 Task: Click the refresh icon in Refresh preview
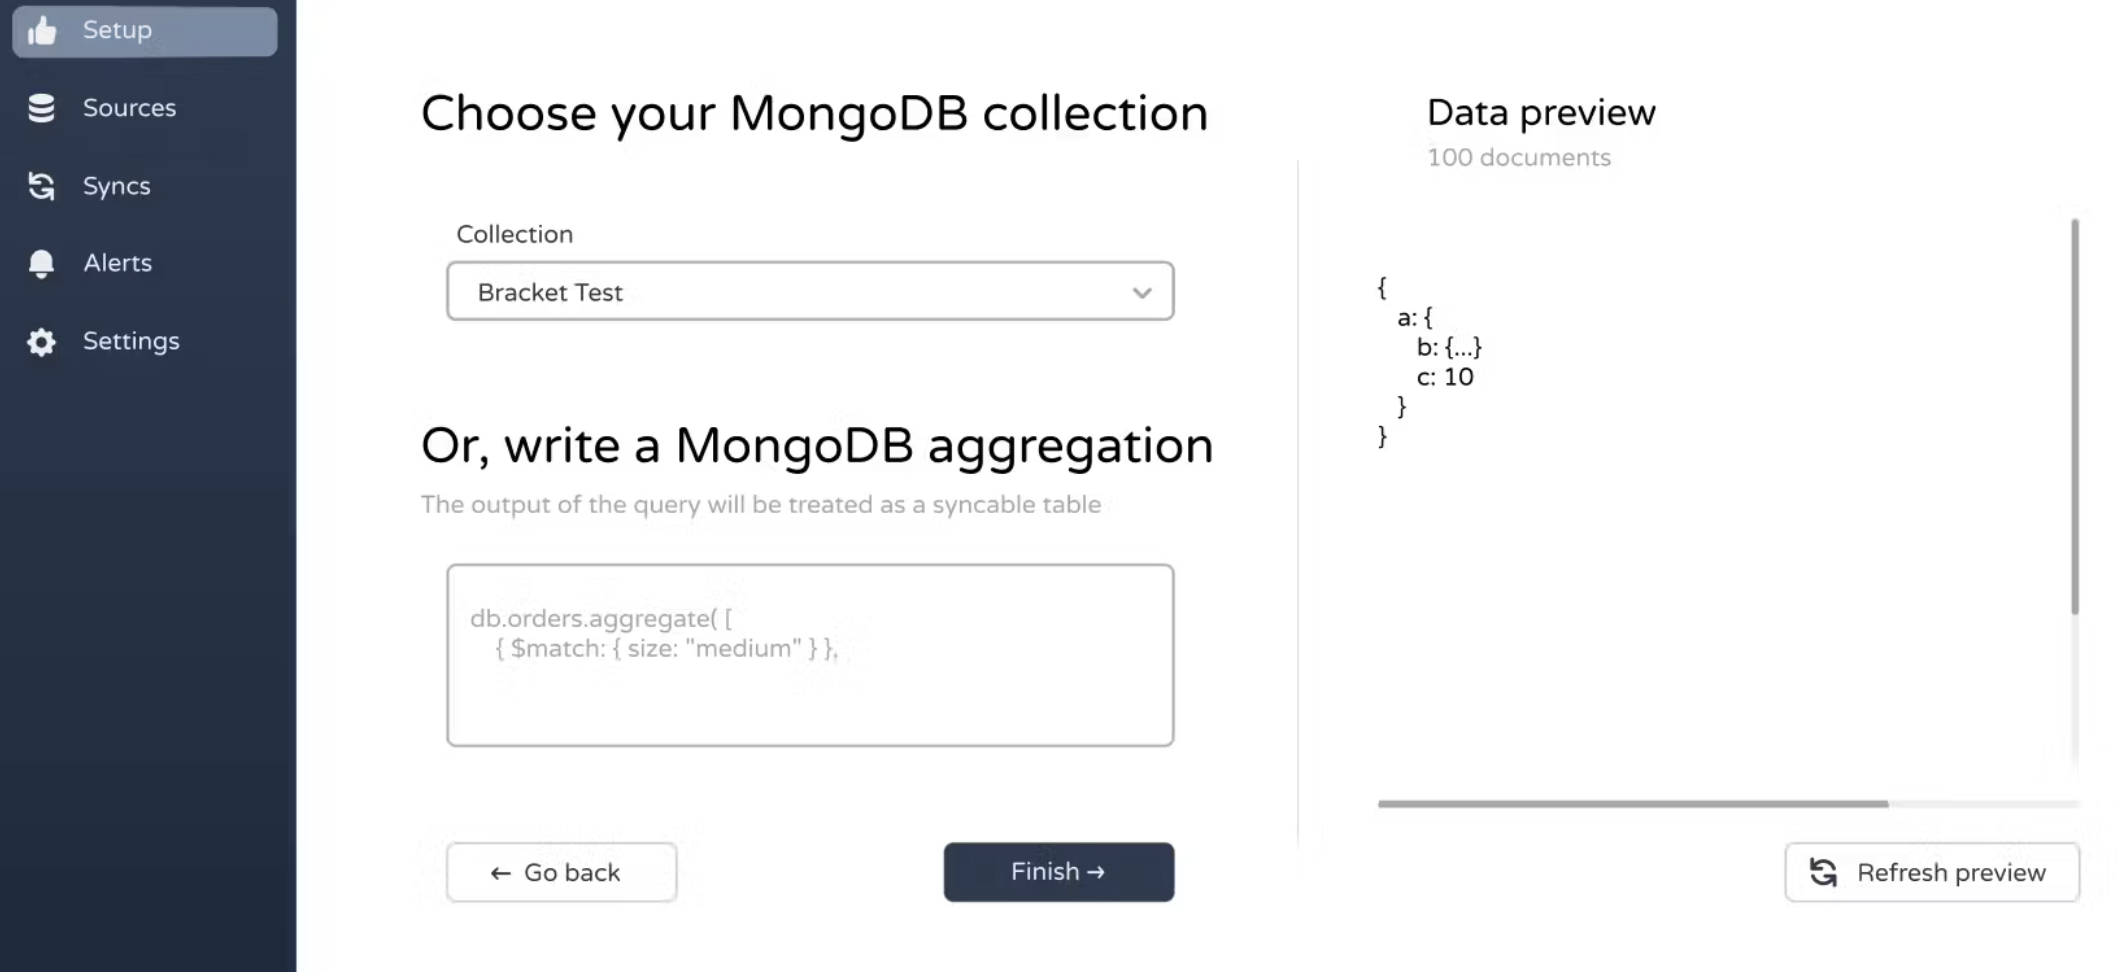(1823, 873)
